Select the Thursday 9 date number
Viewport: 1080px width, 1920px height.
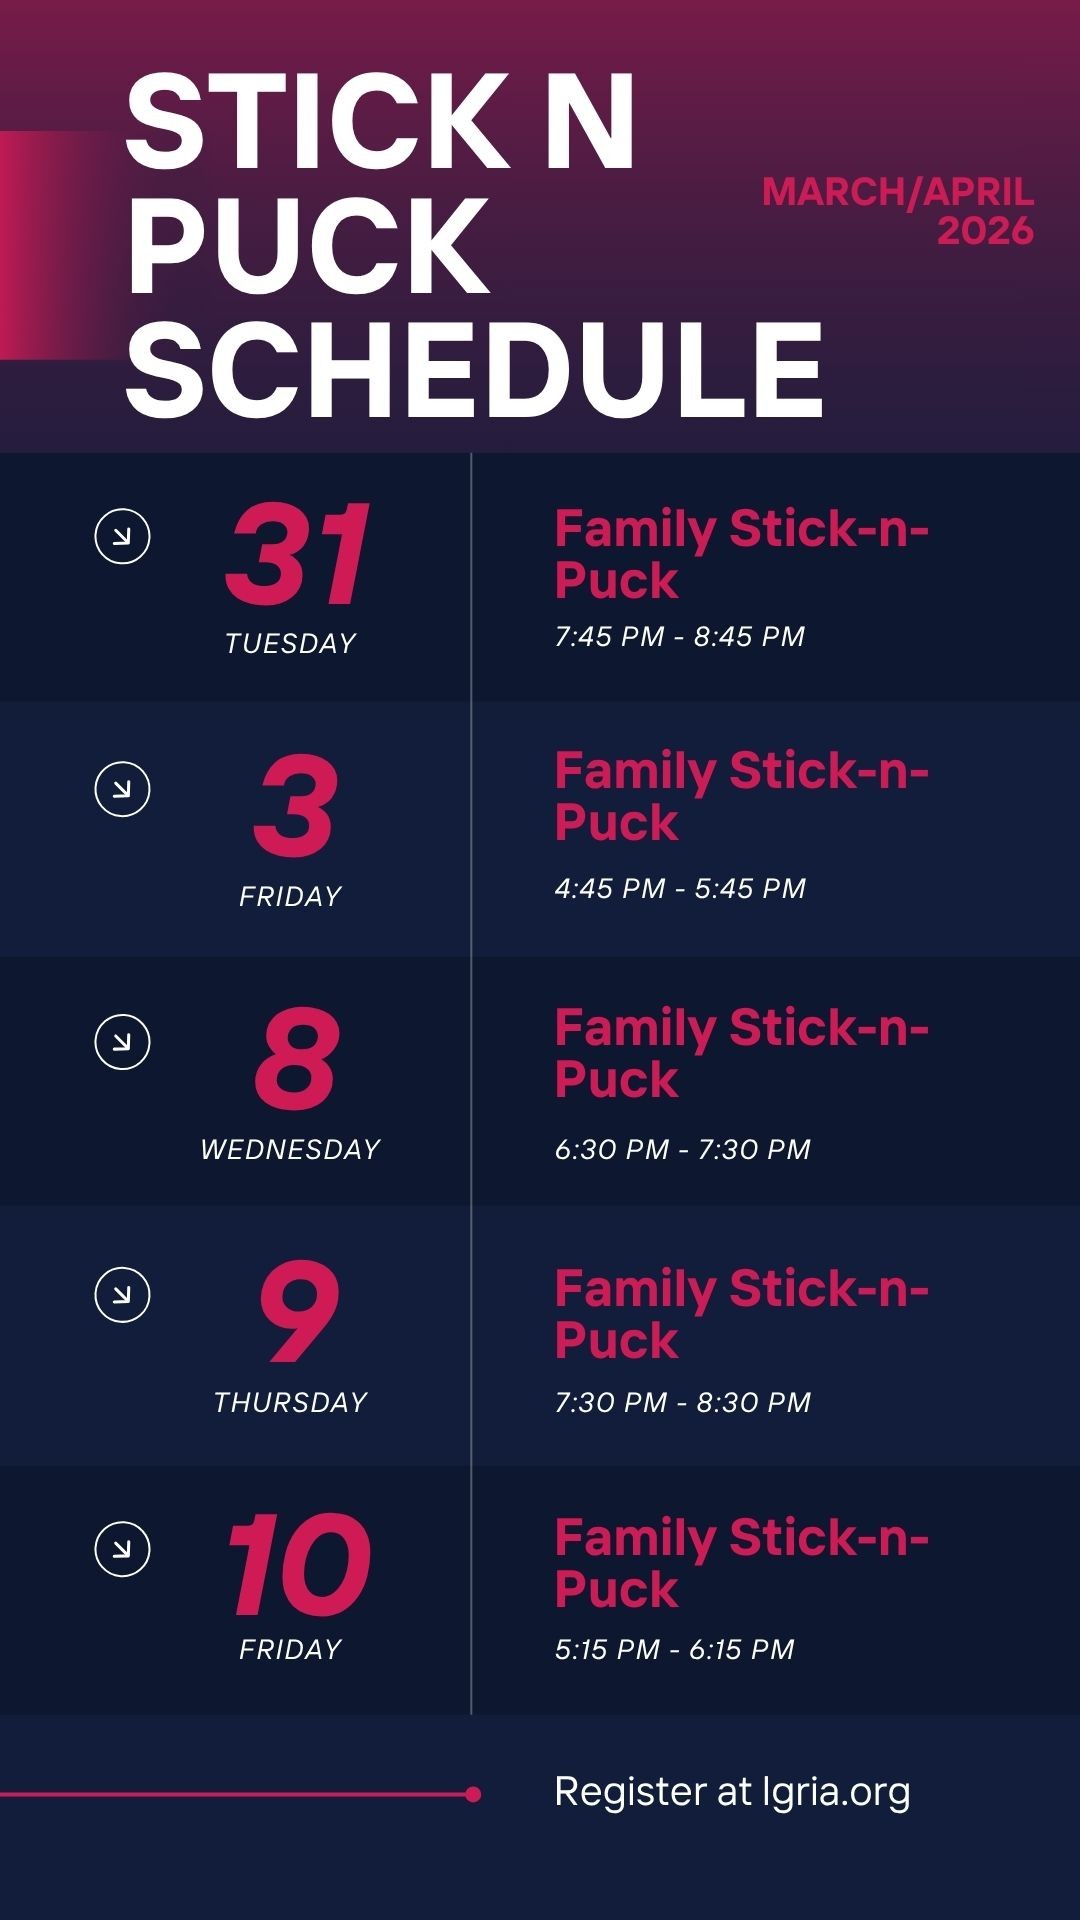[x=299, y=1311]
